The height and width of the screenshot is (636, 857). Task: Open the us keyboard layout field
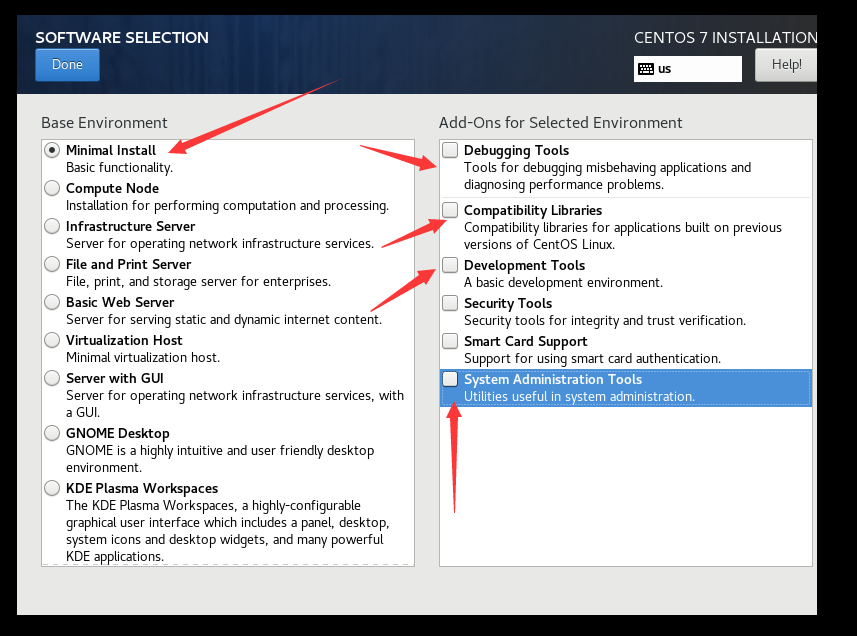[688, 69]
